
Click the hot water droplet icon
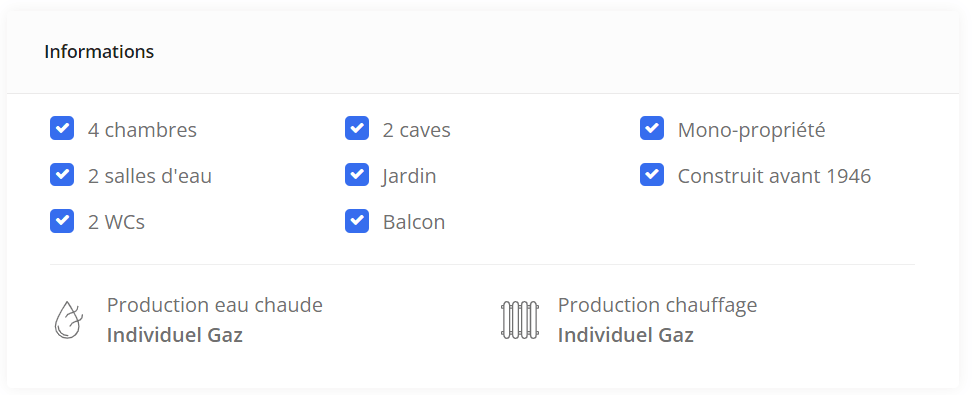click(x=68, y=320)
